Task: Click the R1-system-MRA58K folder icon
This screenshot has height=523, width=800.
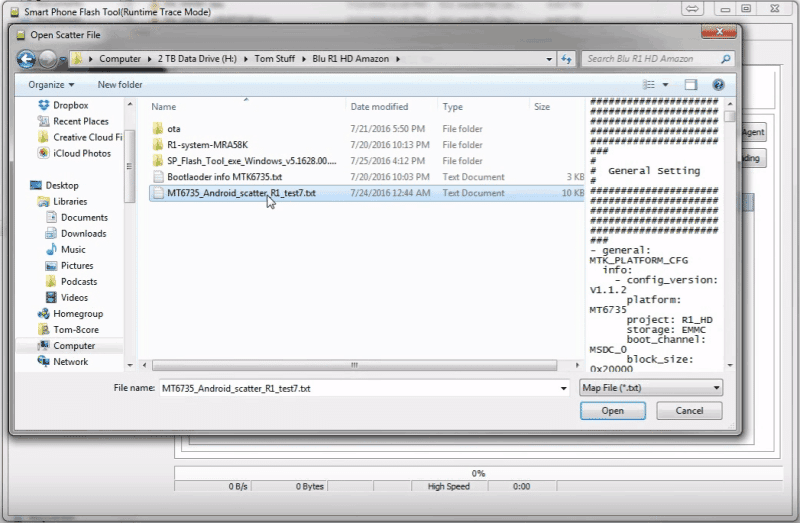Action: 158,145
